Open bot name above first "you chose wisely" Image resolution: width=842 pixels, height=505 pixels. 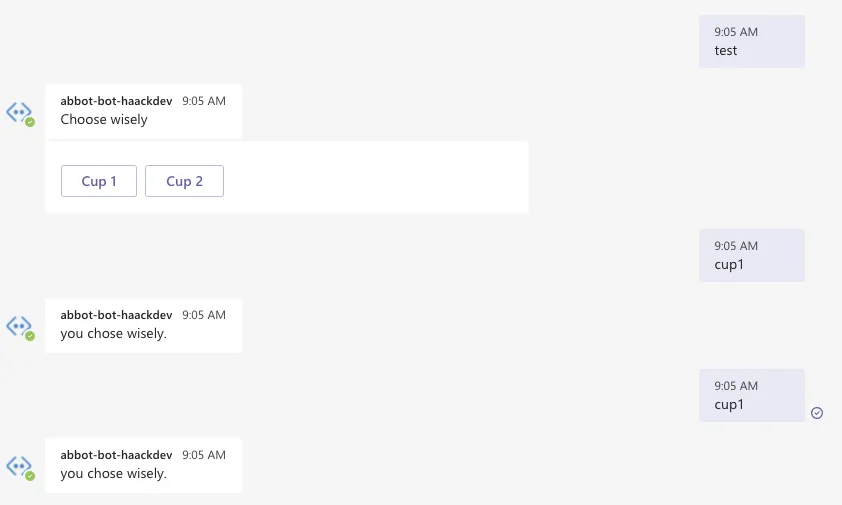116,315
